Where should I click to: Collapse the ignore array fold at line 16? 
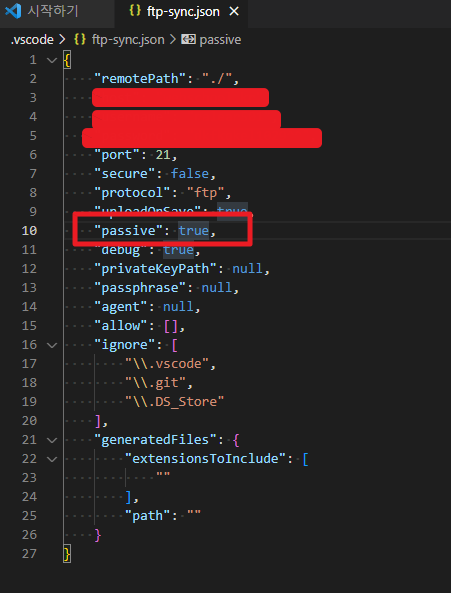[x=52, y=345]
